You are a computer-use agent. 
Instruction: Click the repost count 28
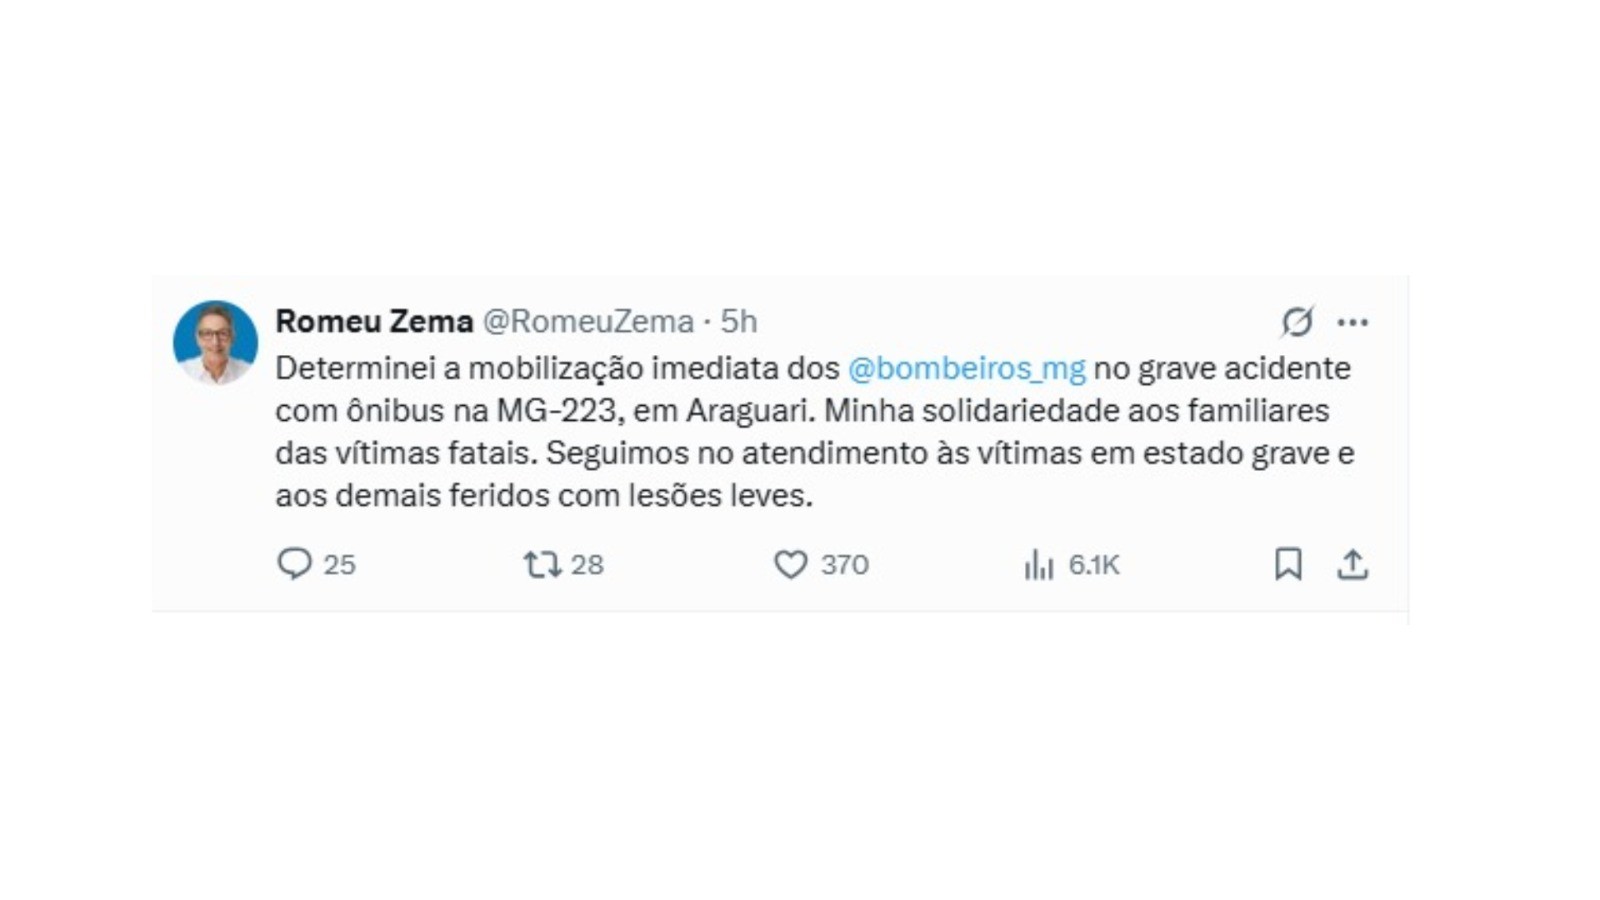point(587,565)
